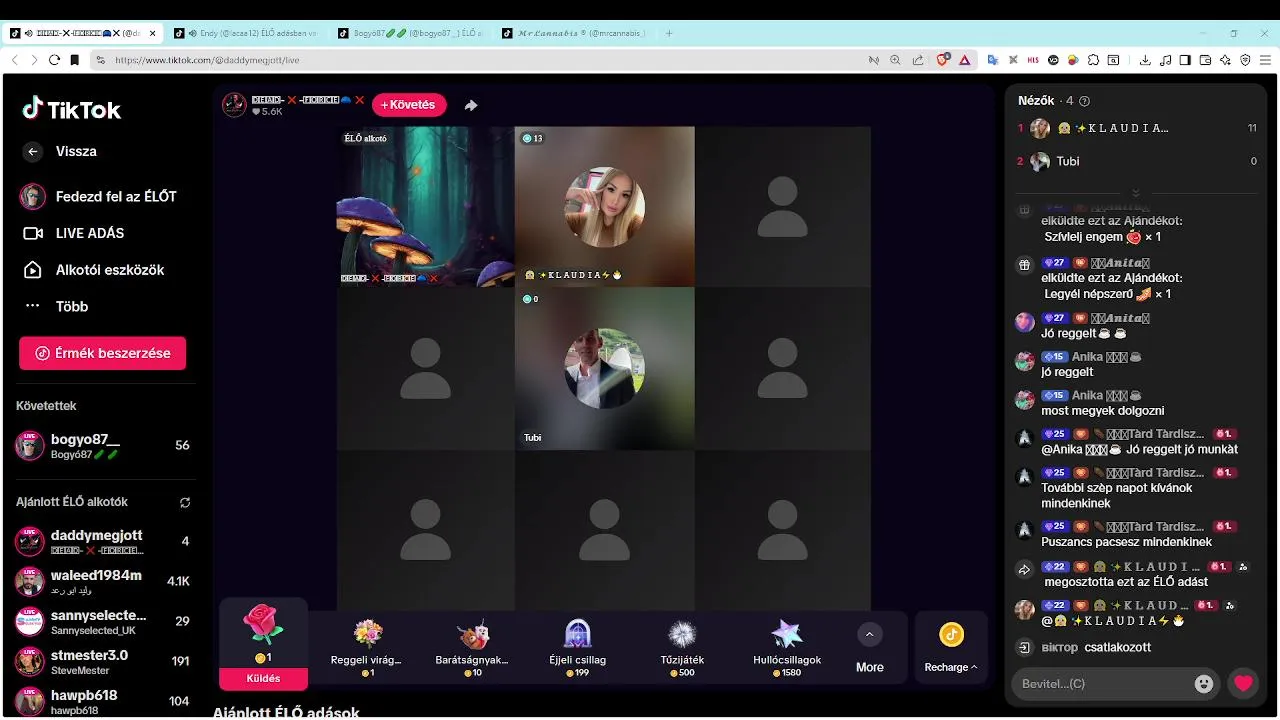Open Brave Shields icon in address bar

click(943, 60)
